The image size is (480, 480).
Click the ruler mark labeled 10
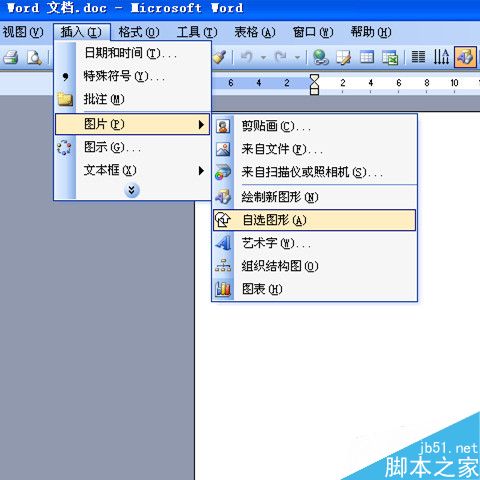(454, 83)
